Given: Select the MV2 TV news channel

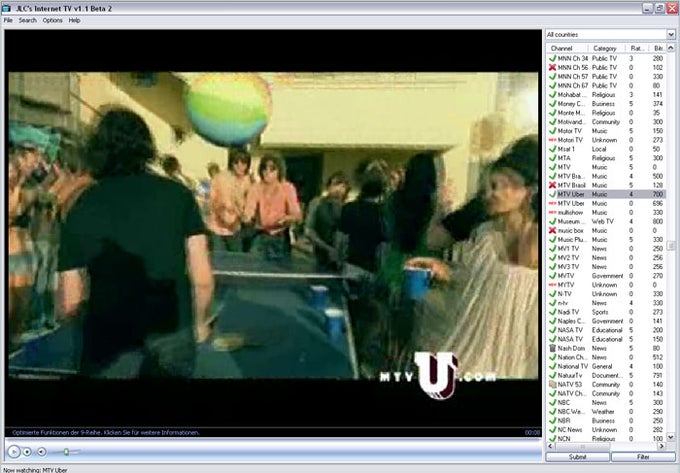Looking at the screenshot, I should click(606, 258).
